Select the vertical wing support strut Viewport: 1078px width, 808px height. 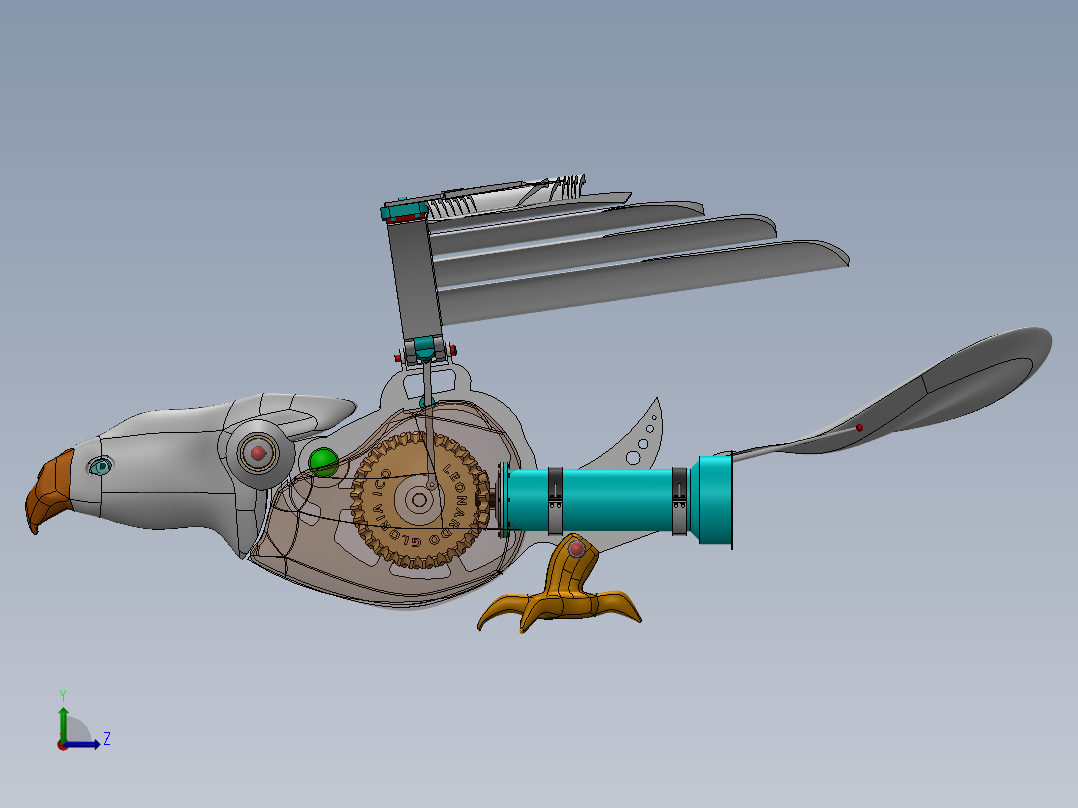coord(413,280)
